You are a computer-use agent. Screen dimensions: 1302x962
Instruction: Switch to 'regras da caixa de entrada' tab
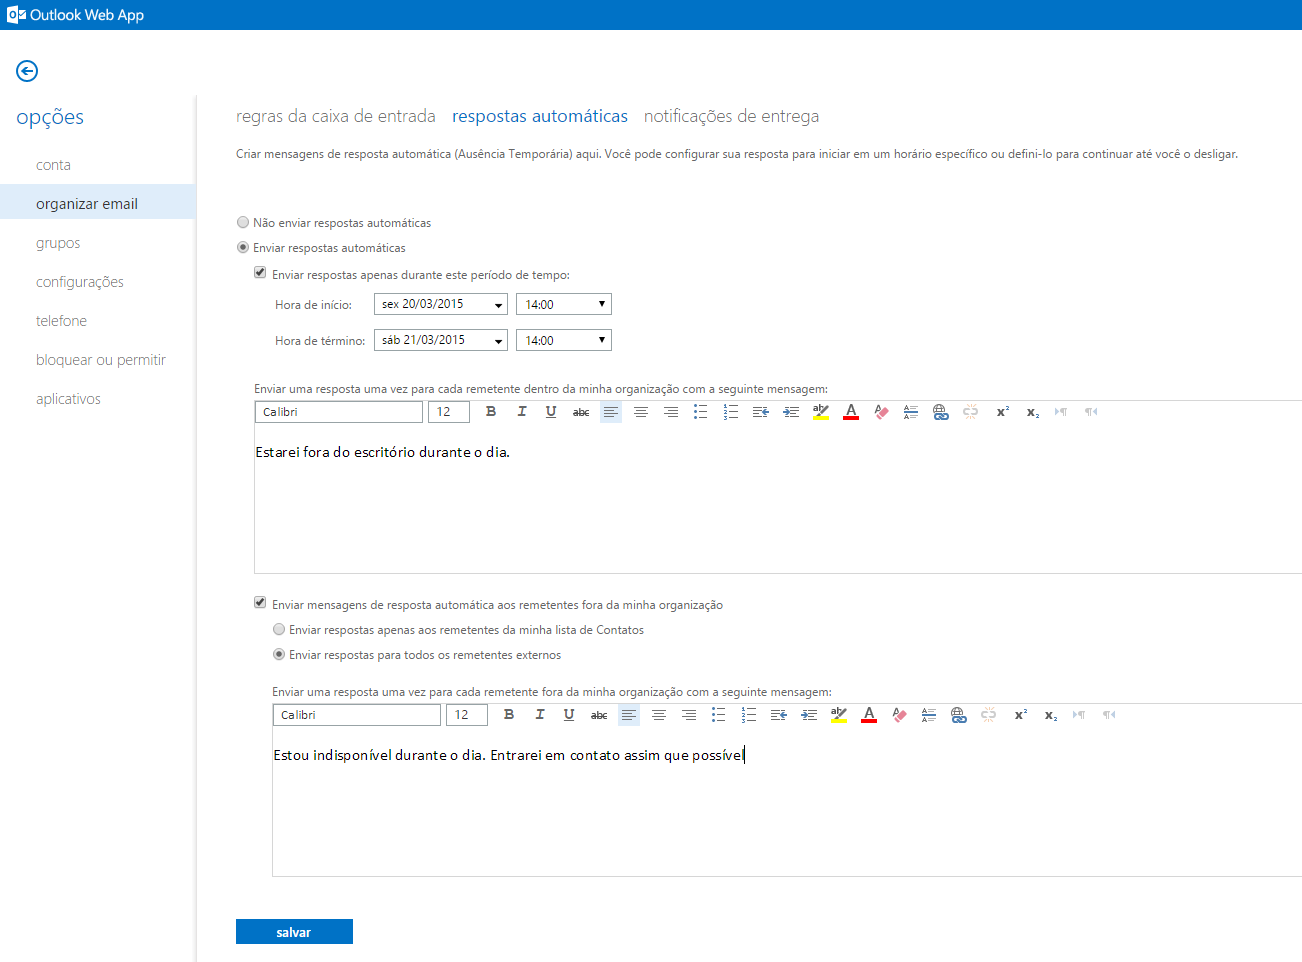click(x=336, y=116)
